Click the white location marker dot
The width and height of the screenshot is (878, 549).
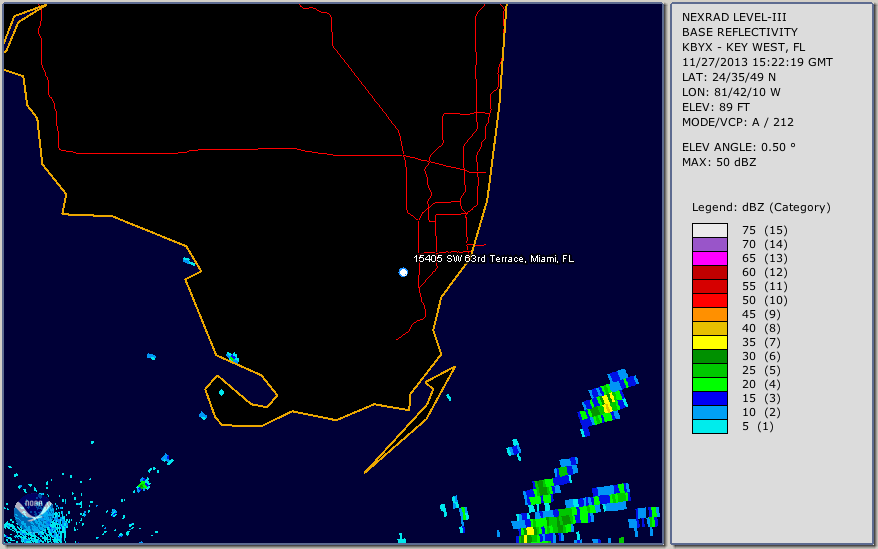pos(403,272)
